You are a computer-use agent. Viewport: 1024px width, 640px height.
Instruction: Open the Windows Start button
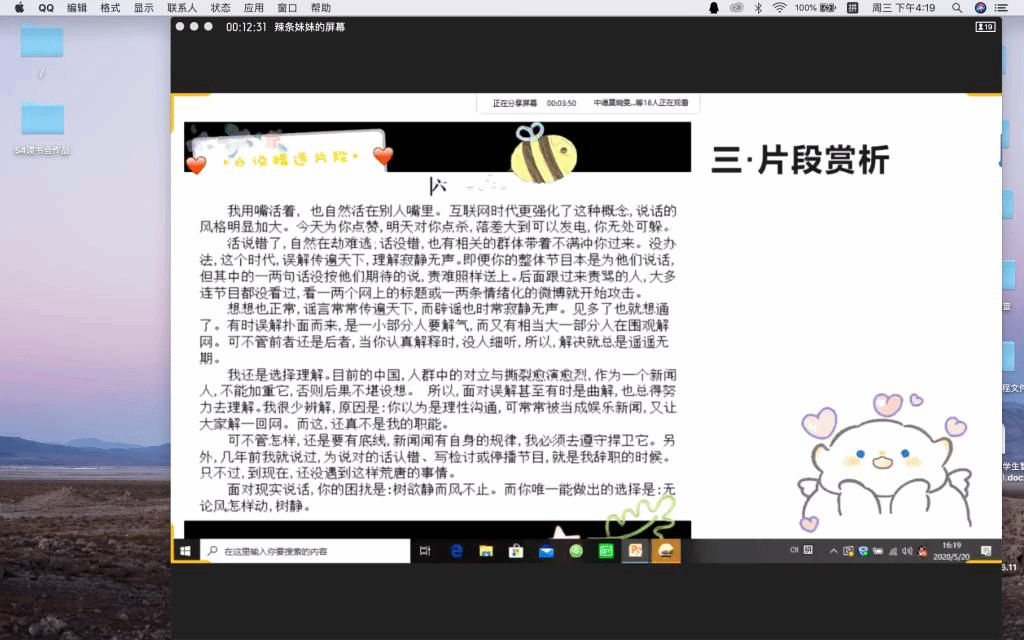pos(185,551)
